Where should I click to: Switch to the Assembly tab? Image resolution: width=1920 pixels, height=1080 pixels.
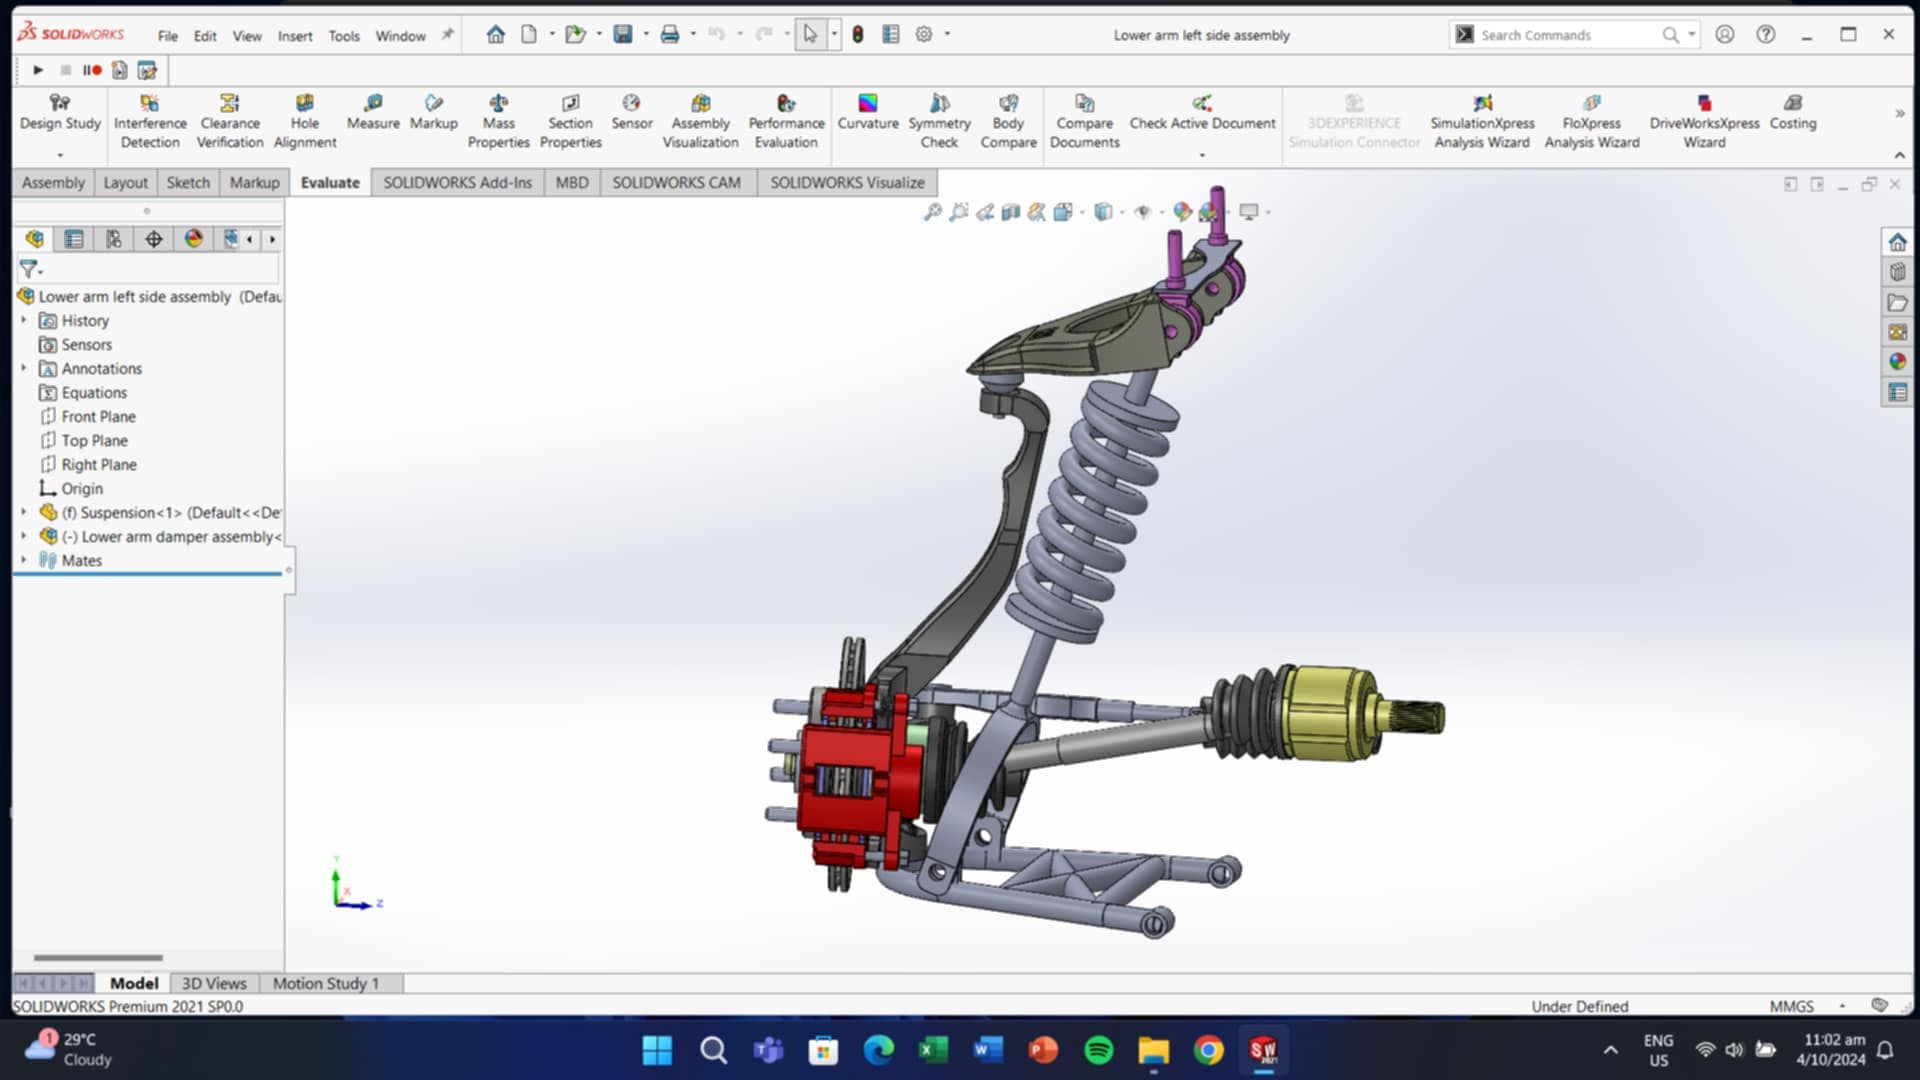[x=53, y=183]
